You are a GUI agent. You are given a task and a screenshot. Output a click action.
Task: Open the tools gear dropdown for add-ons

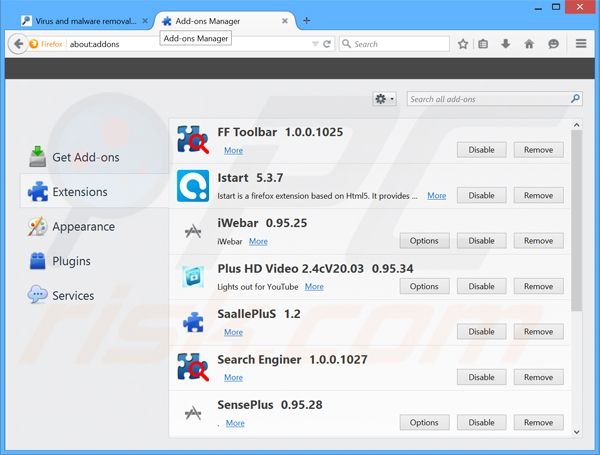(x=384, y=99)
